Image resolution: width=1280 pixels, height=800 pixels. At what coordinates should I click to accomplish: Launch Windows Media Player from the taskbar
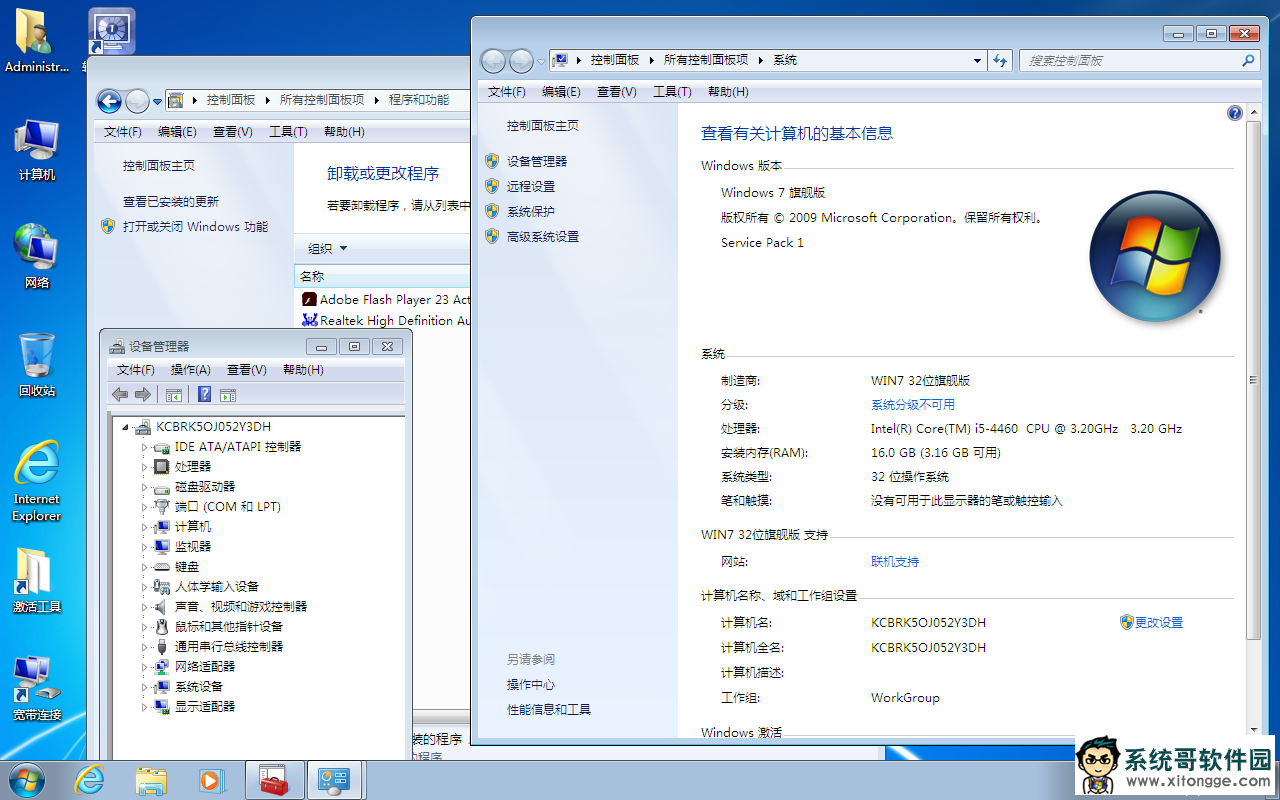tap(212, 780)
